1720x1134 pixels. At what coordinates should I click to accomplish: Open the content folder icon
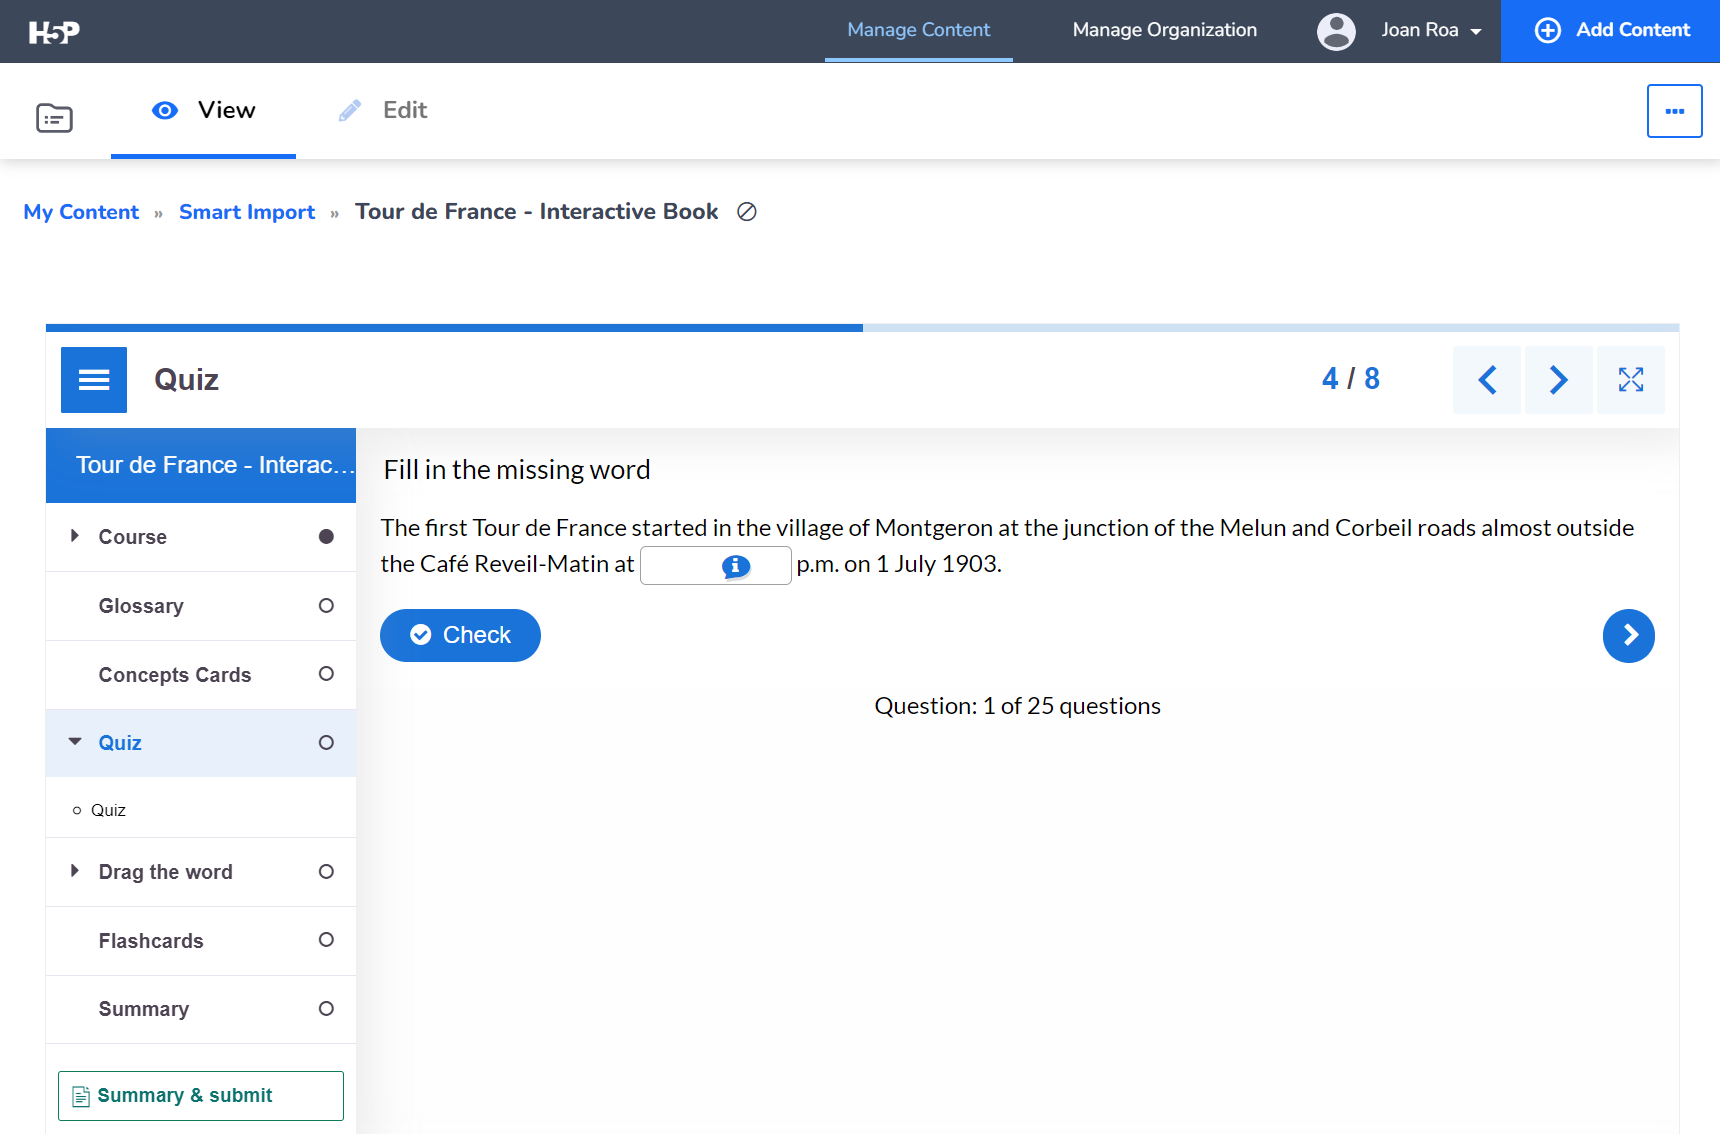[x=54, y=118]
